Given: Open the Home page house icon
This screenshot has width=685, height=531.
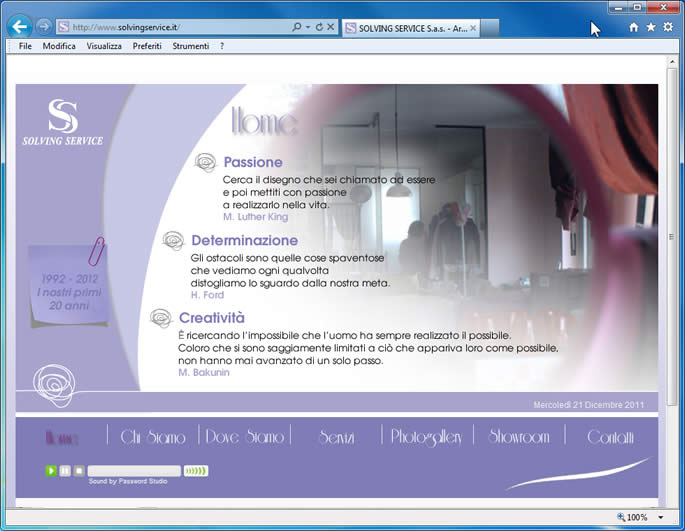Looking at the screenshot, I should 634,28.
